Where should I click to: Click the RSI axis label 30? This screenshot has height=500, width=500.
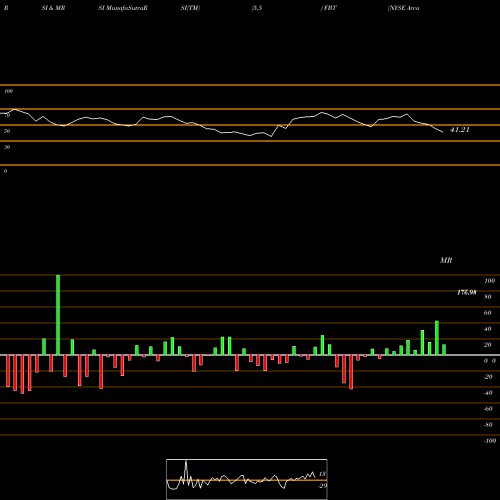tap(7, 147)
